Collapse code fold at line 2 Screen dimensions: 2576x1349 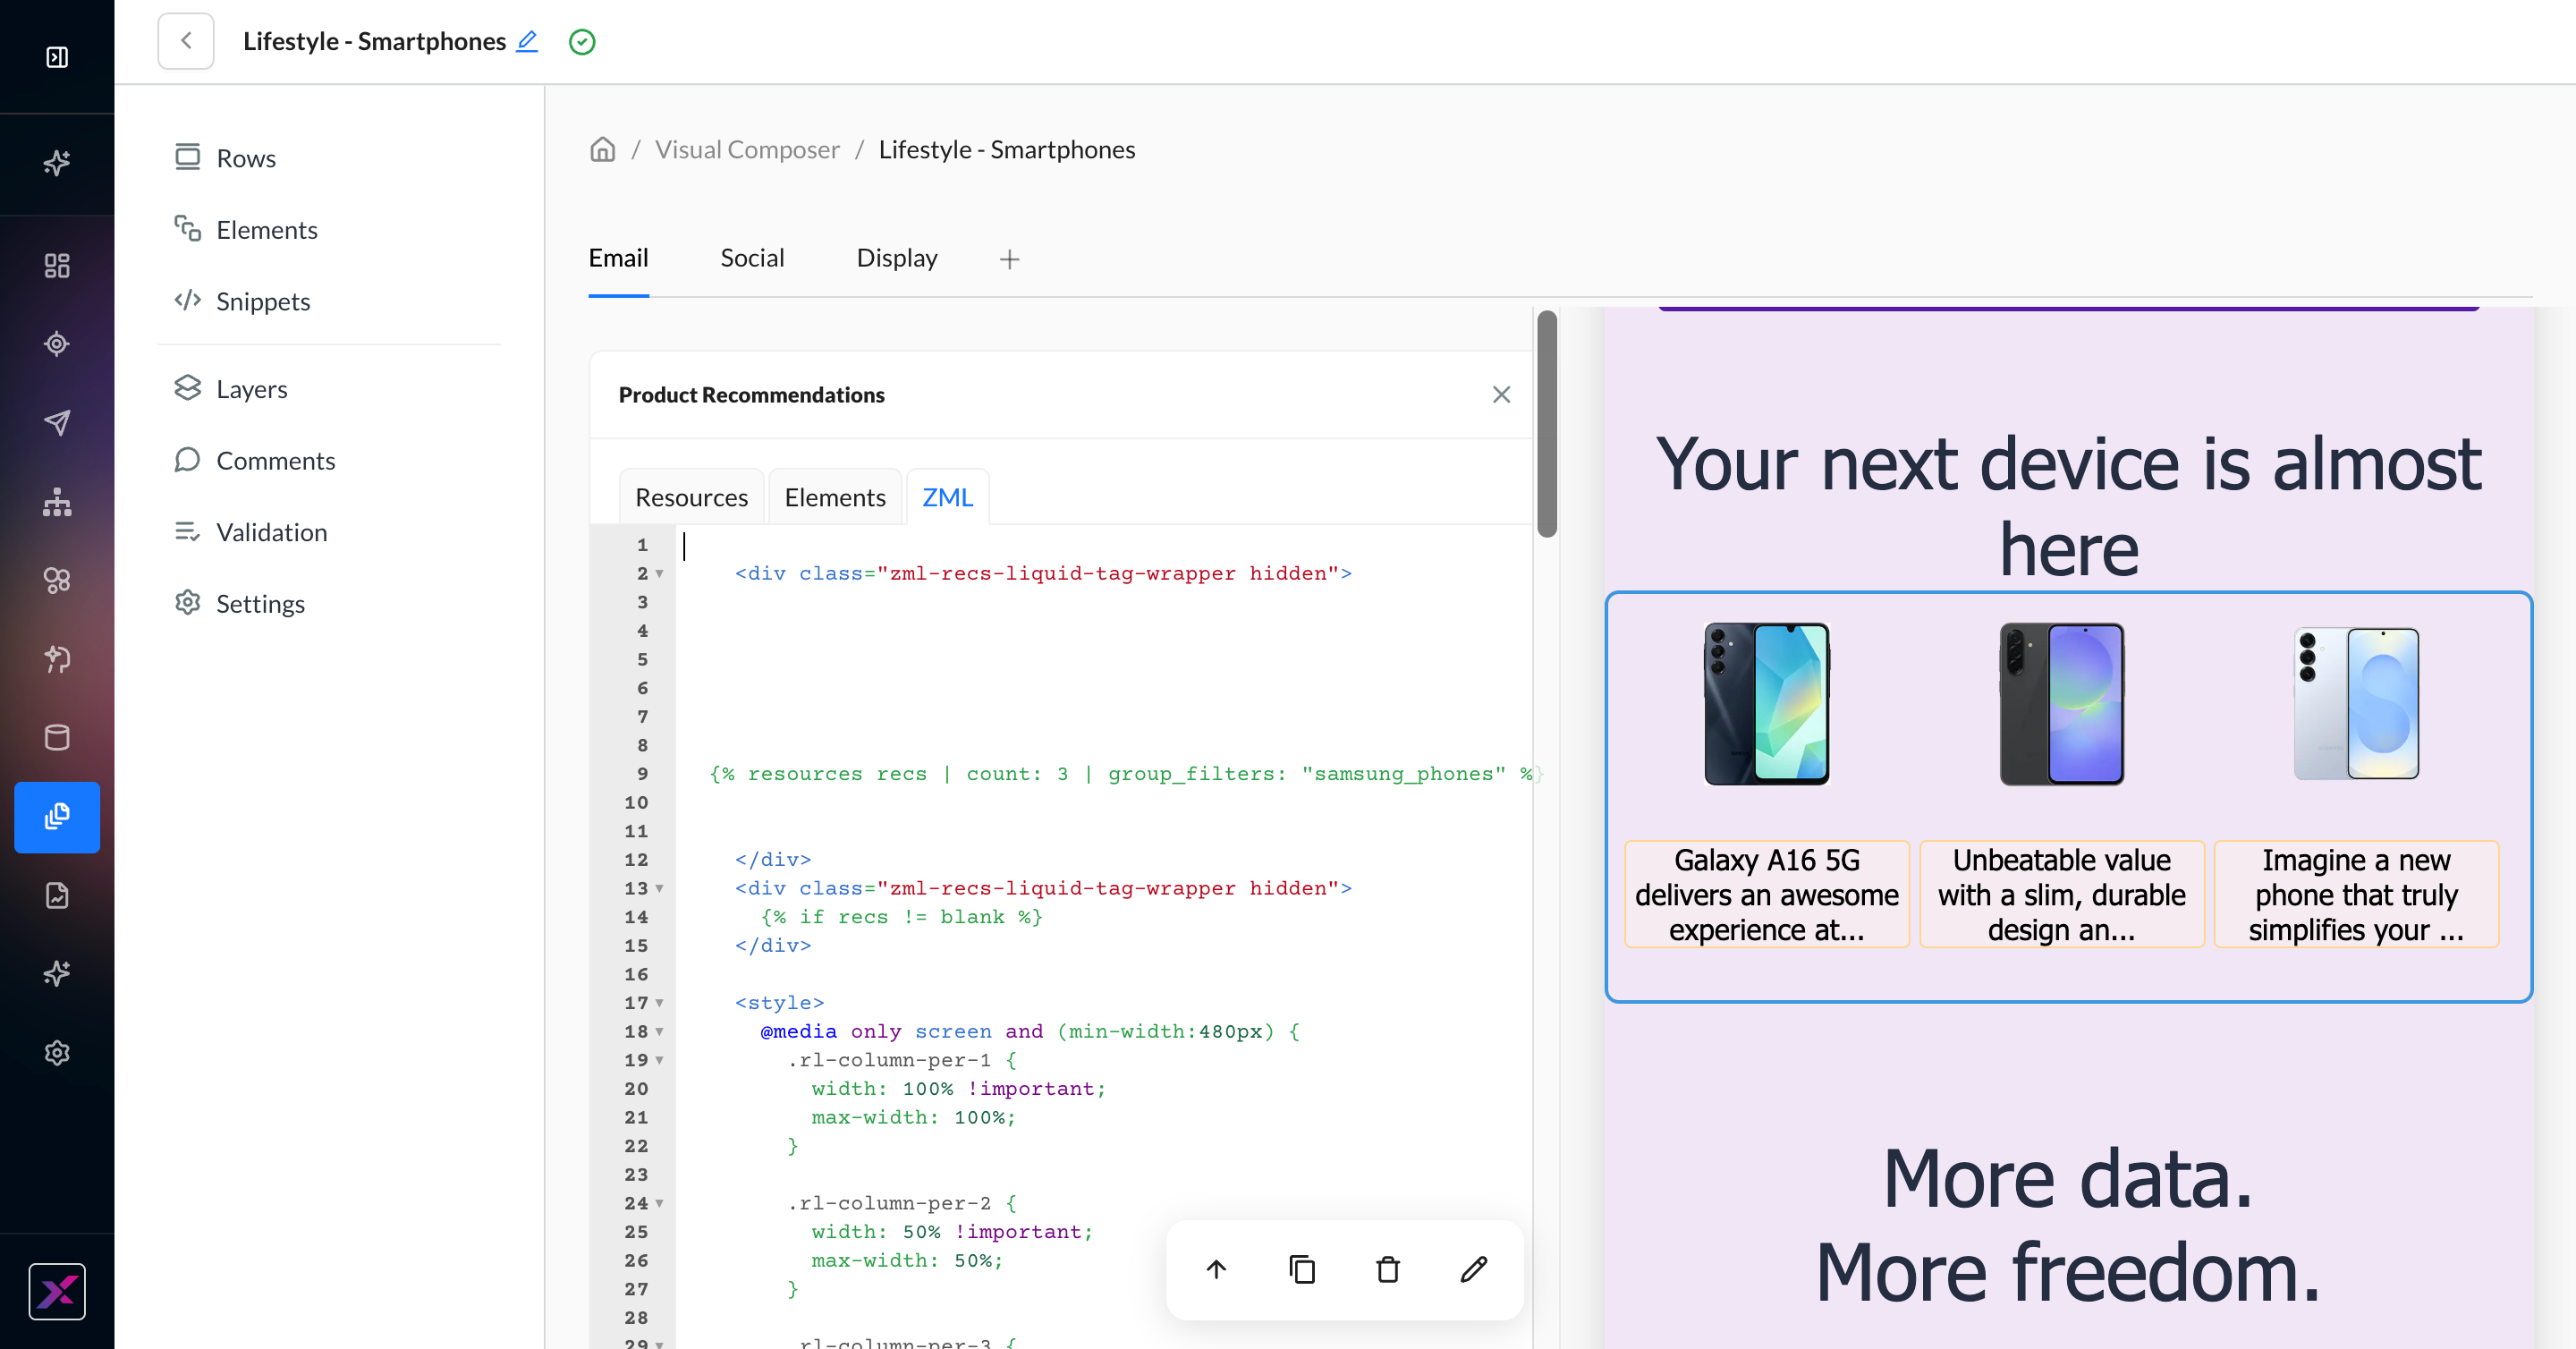click(x=659, y=574)
